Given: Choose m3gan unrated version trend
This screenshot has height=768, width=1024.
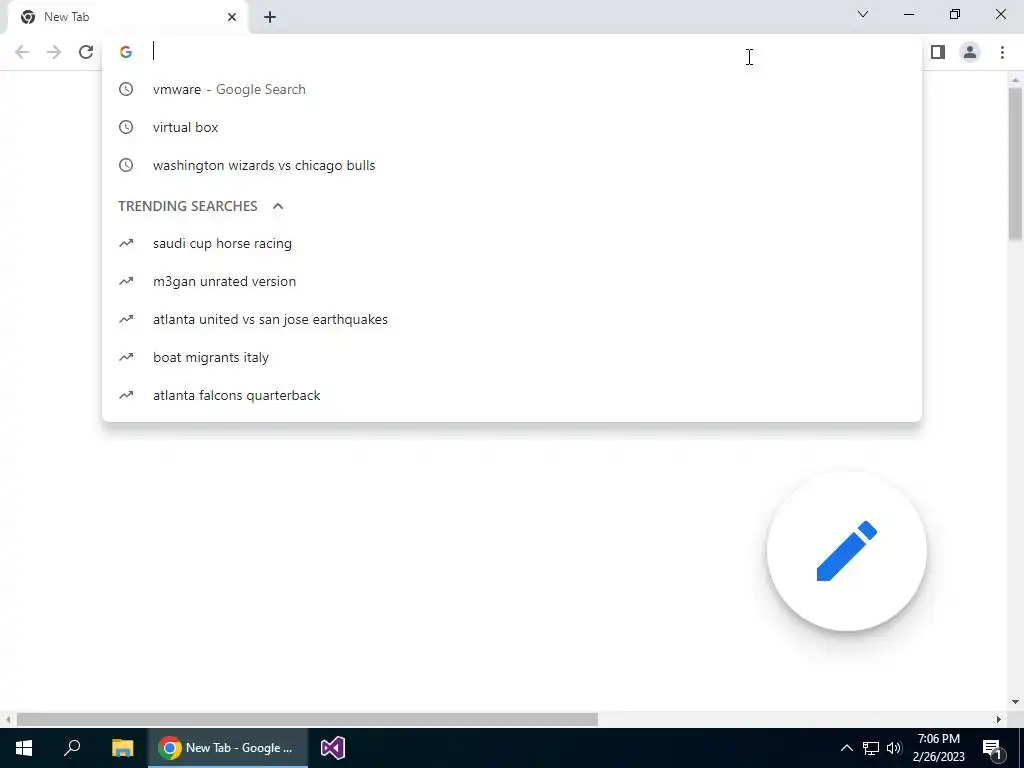Looking at the screenshot, I should pyautogui.click(x=511, y=281).
